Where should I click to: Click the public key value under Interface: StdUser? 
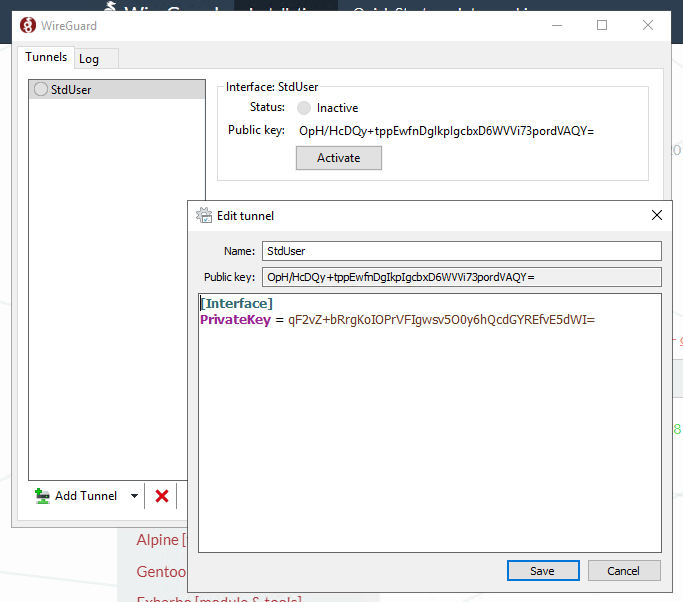(x=446, y=130)
